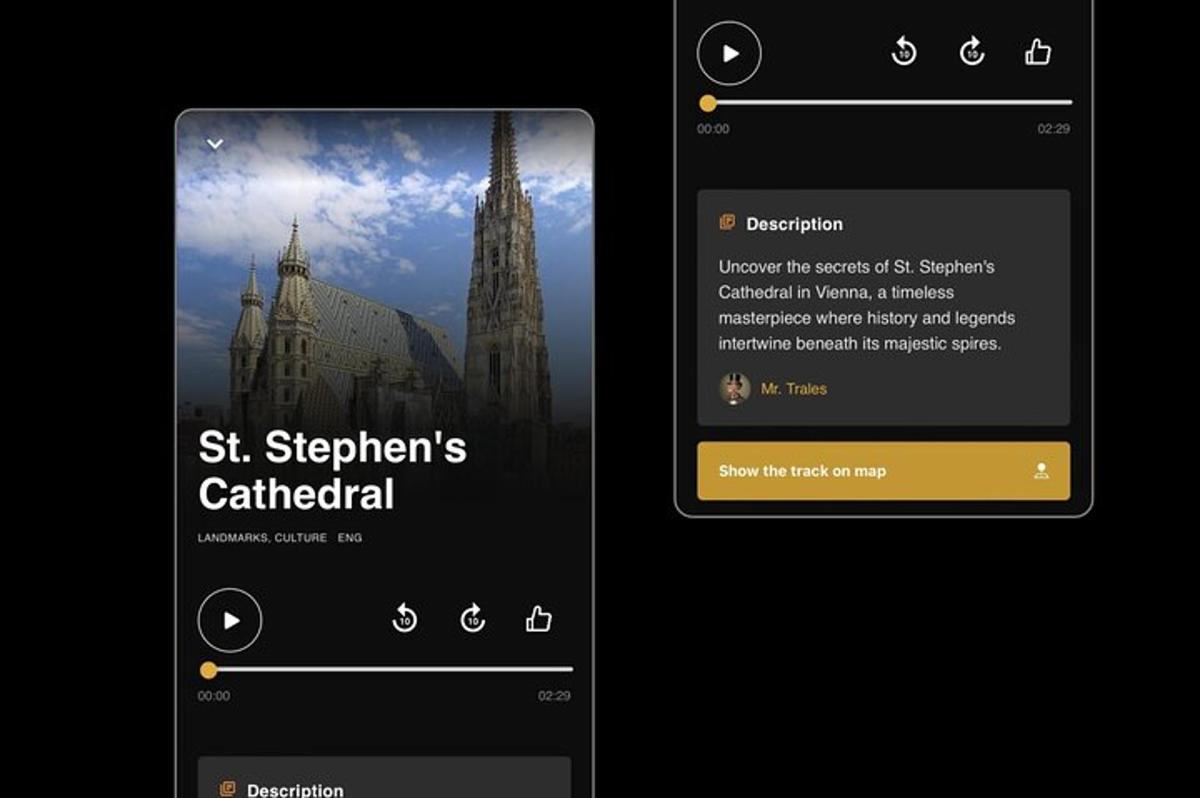
Task: Click the St. Stephen's Cathedral title
Action: (333, 471)
